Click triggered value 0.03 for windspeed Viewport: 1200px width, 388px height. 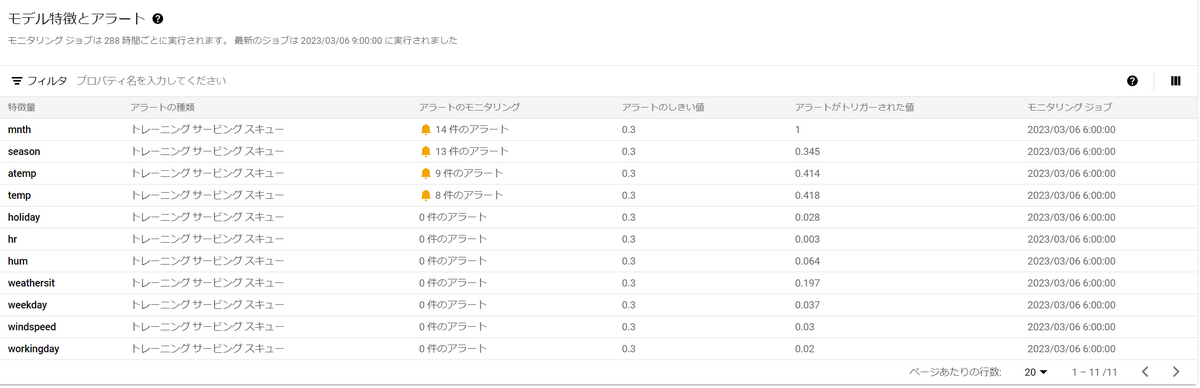[x=805, y=326]
